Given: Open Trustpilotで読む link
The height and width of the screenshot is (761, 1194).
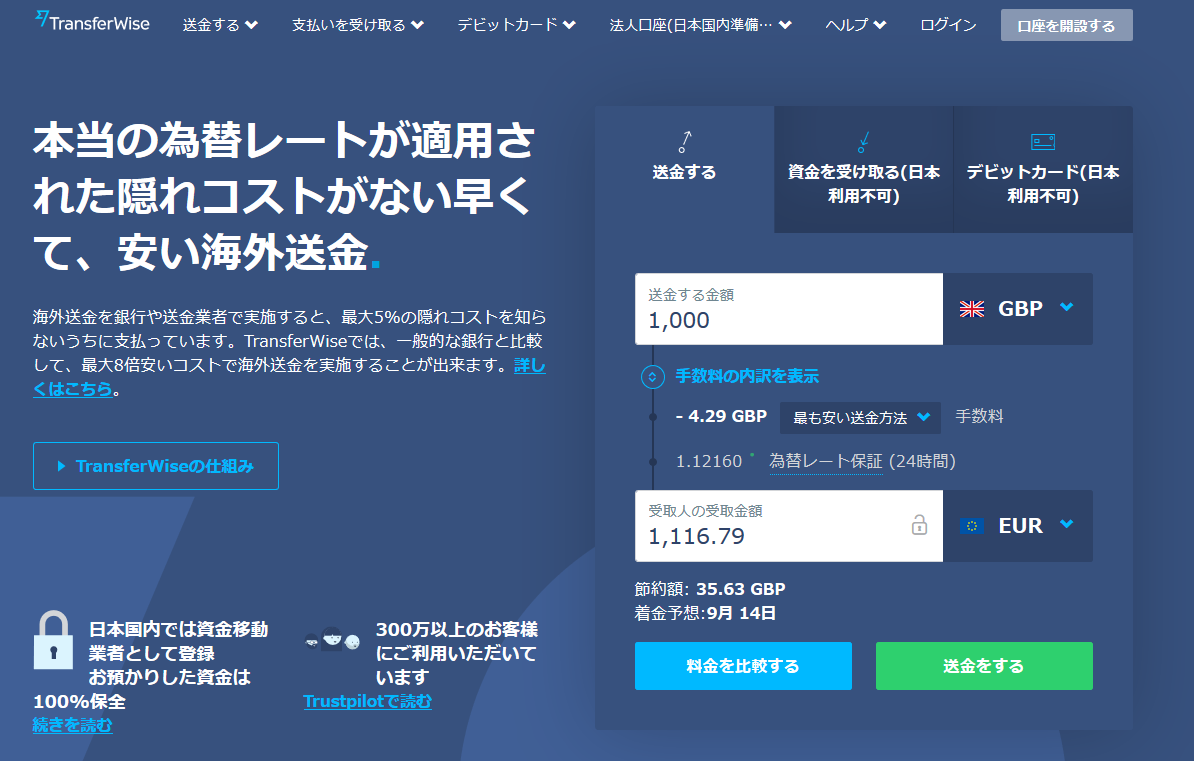Looking at the screenshot, I should [367, 701].
